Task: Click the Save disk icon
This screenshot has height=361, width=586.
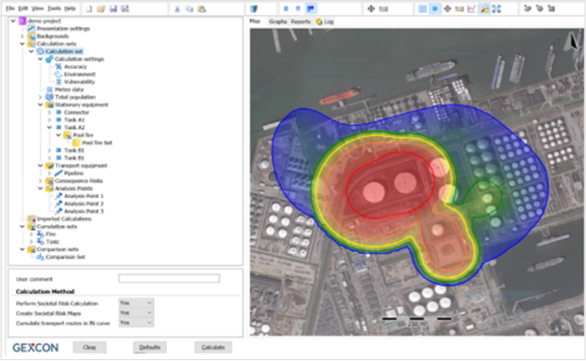Action: pyautogui.click(x=113, y=9)
